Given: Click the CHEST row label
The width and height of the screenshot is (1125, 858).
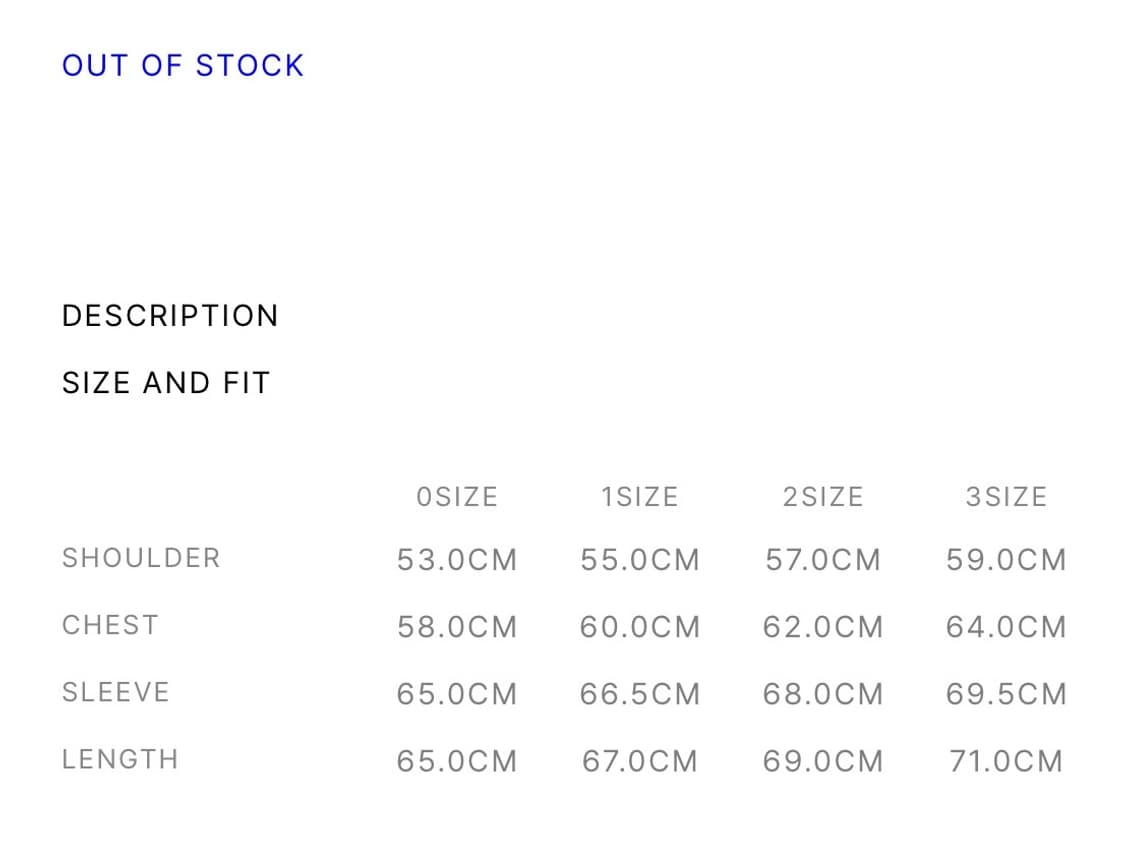Looking at the screenshot, I should (x=110, y=625).
